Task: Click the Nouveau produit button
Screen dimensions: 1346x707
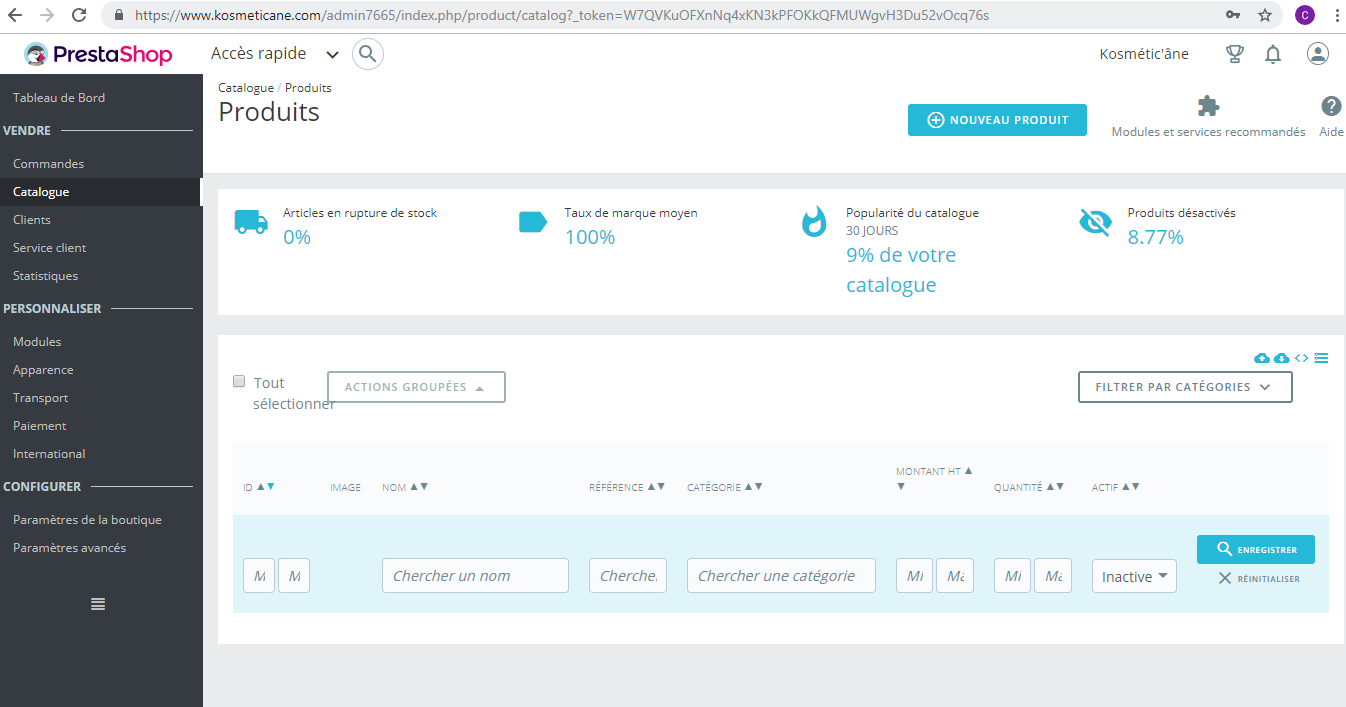Action: pyautogui.click(x=997, y=120)
